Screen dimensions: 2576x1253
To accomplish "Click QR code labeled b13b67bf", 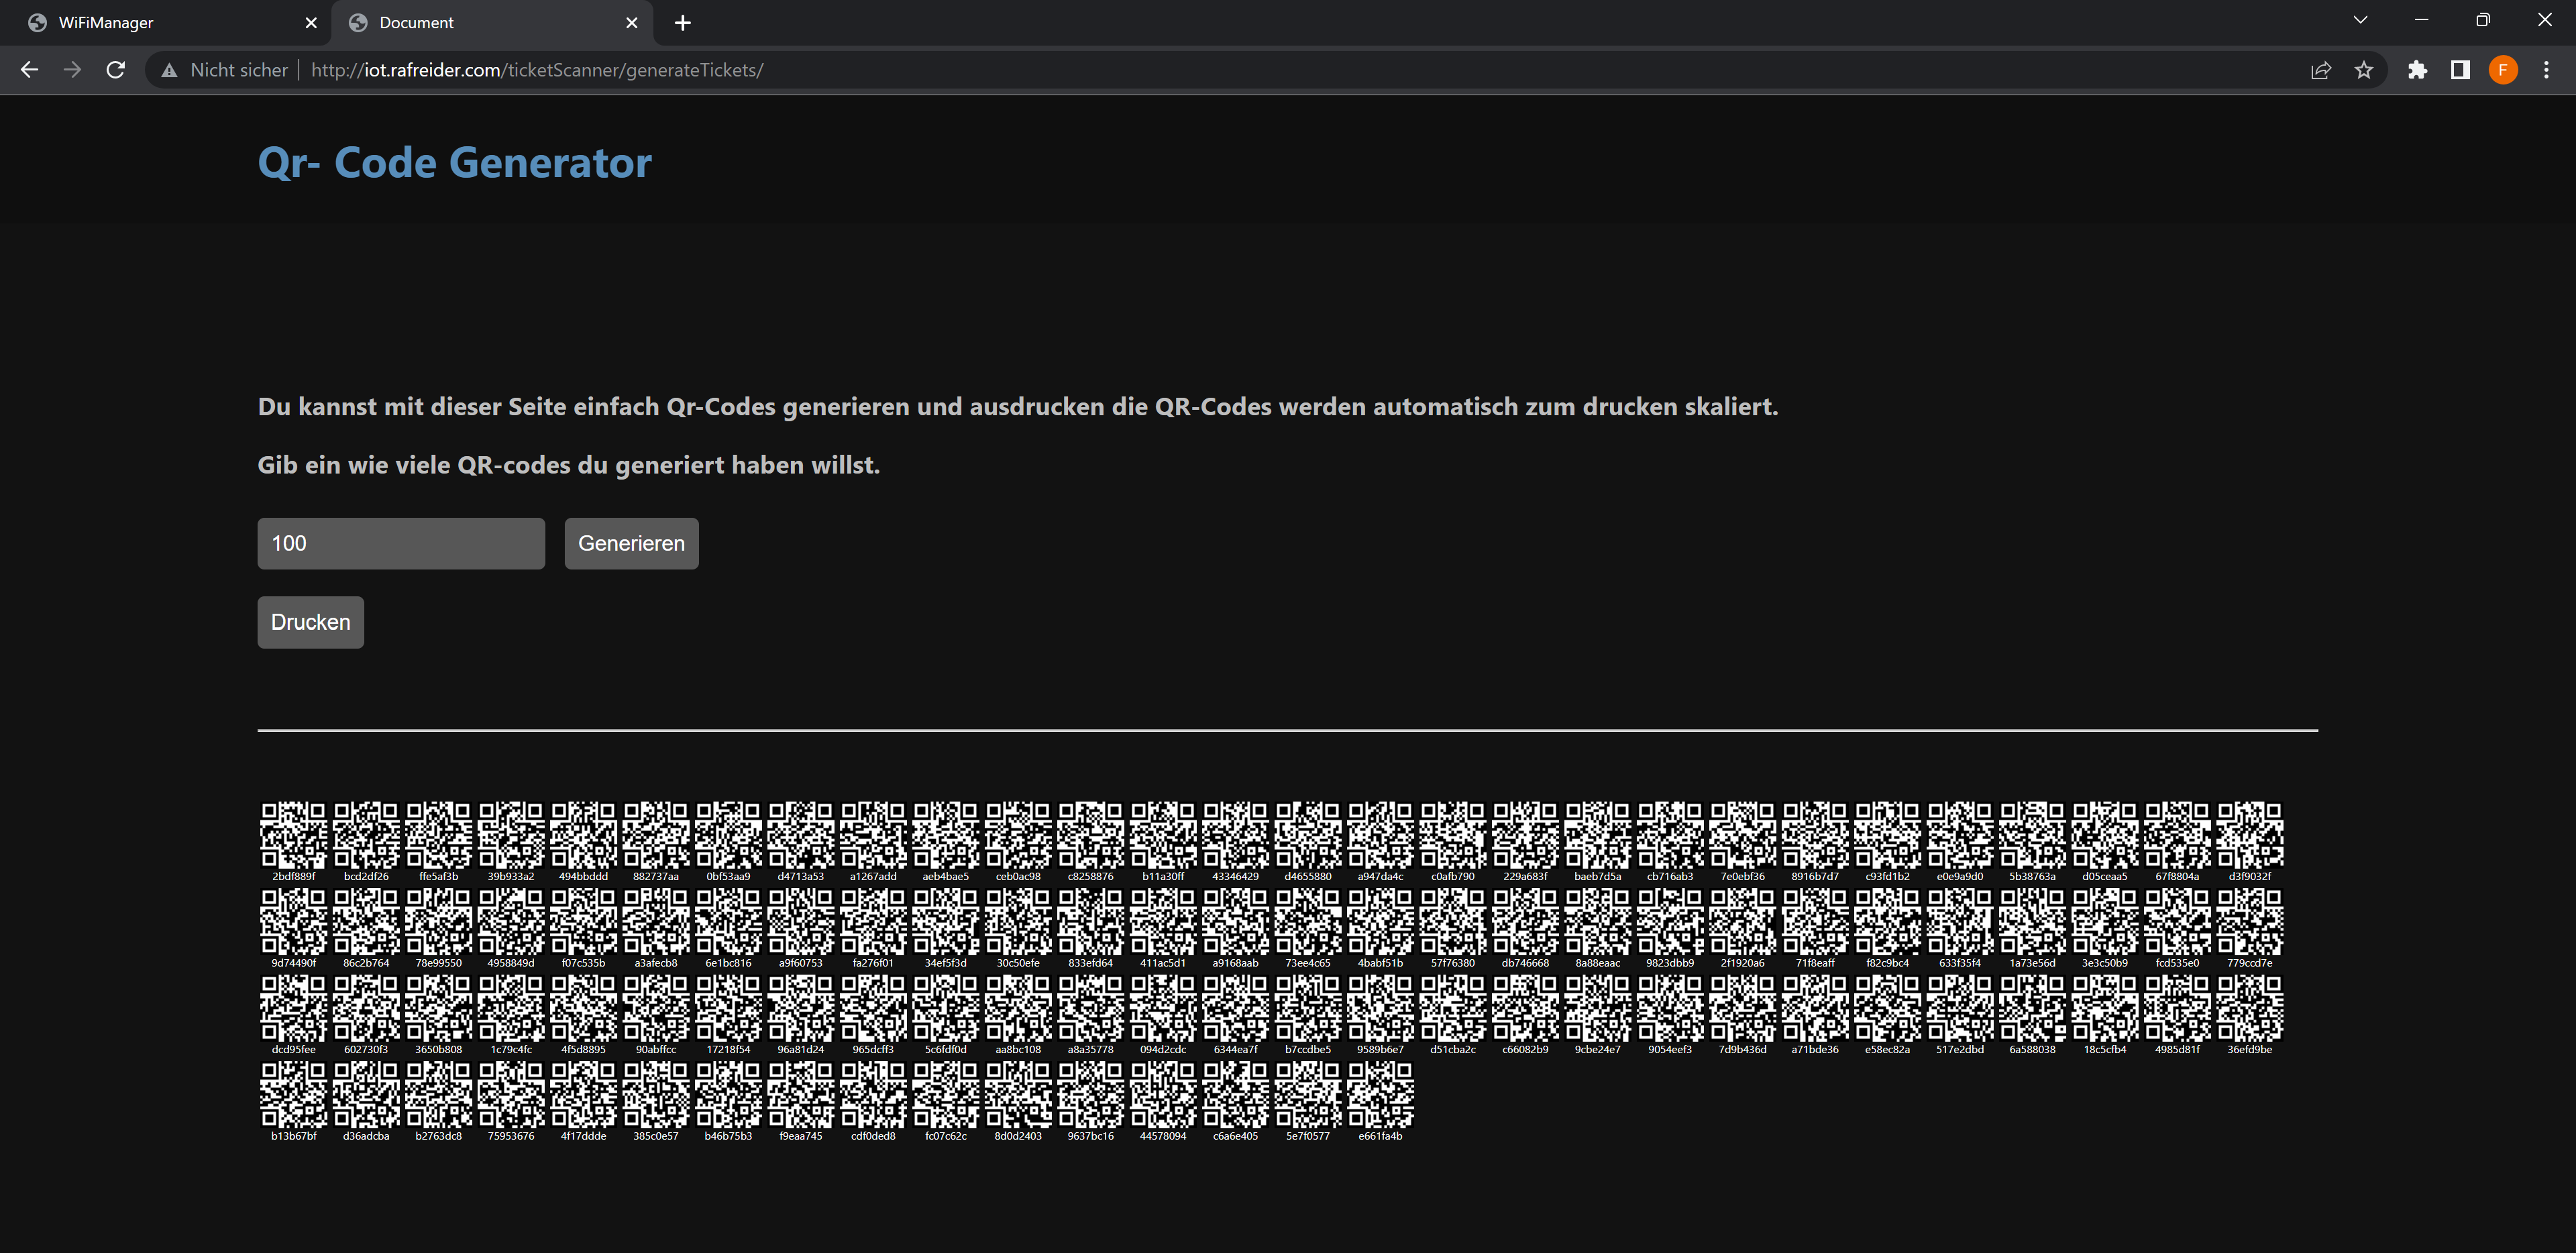I will 293,1094.
